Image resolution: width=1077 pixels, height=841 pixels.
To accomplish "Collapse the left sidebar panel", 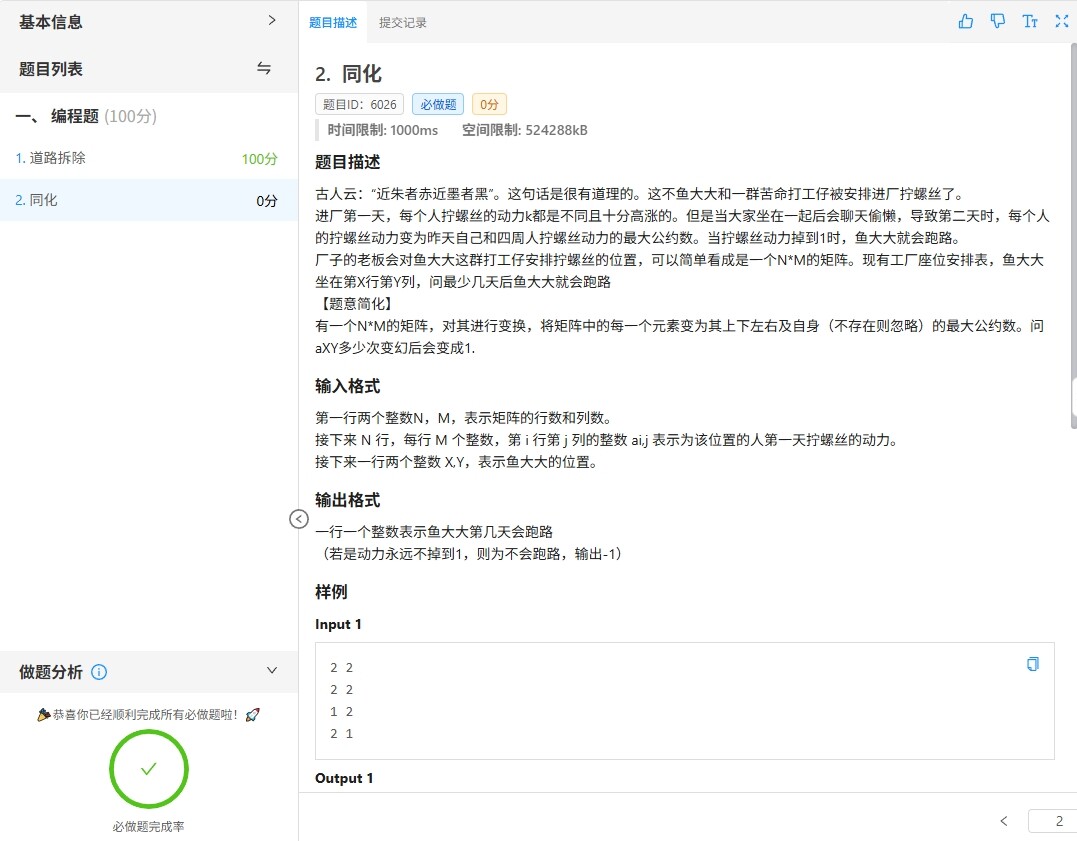I will tap(298, 518).
